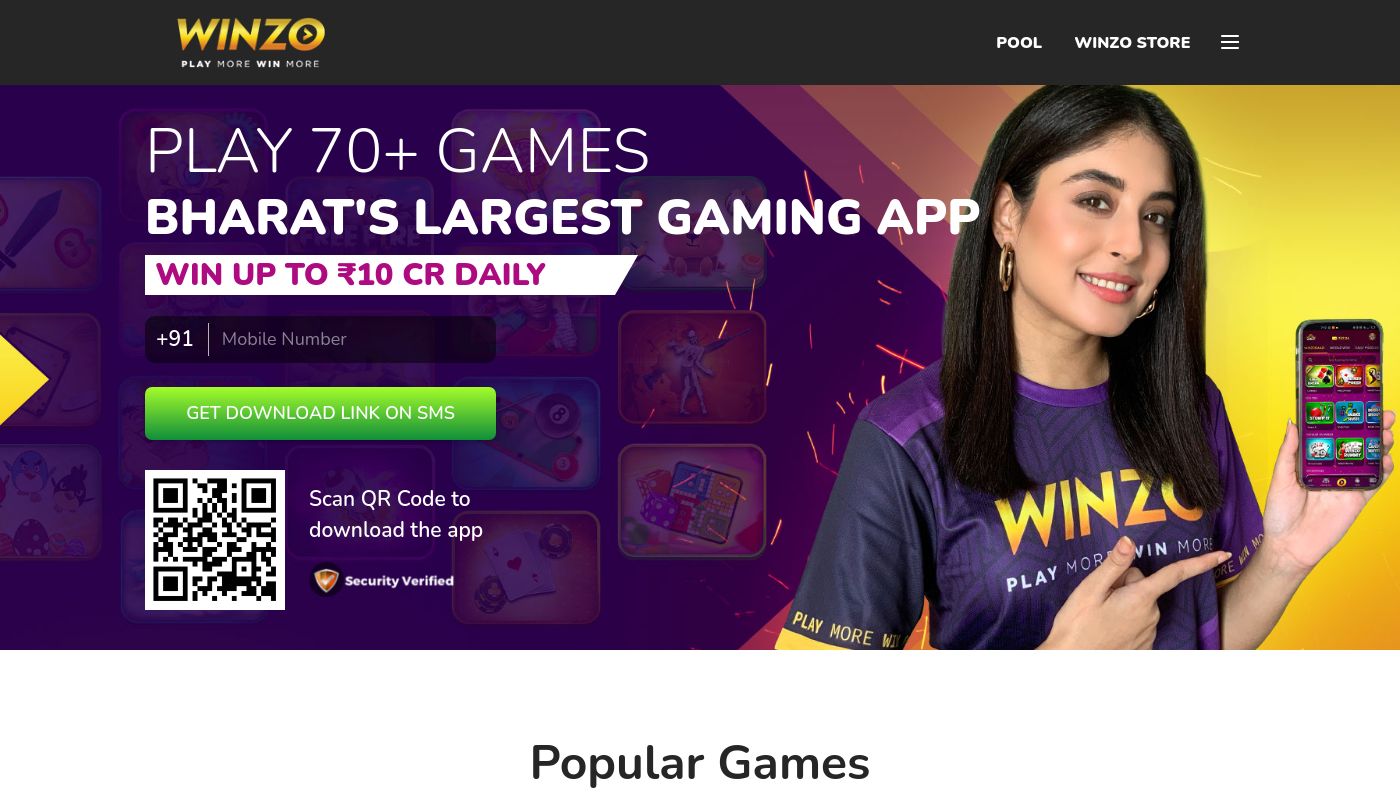This screenshot has height=800, width=1400.
Task: Select the playing cards game tile
Action: tap(526, 567)
